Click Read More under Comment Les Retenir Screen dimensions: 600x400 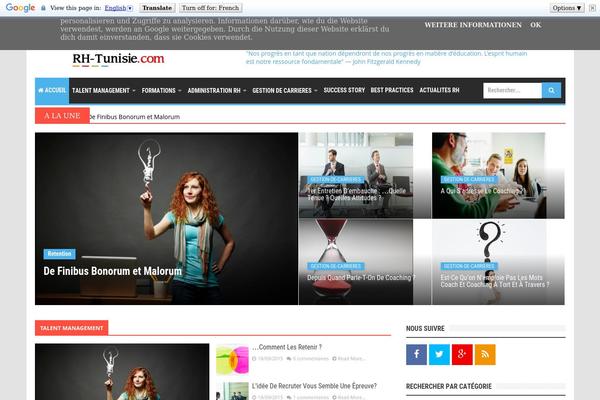point(349,359)
